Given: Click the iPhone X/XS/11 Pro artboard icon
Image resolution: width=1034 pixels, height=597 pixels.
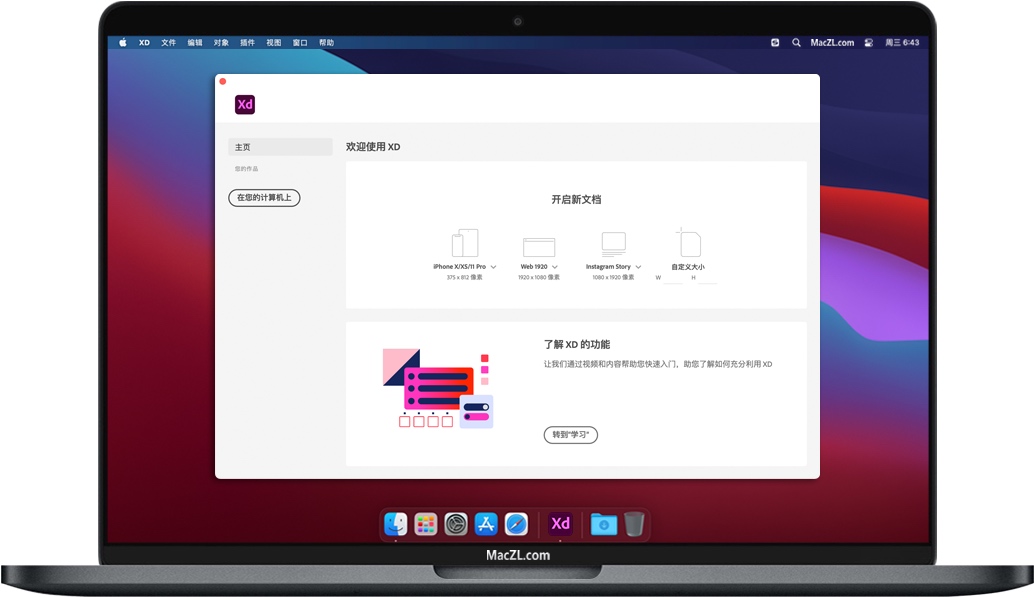Looking at the screenshot, I should point(465,243).
